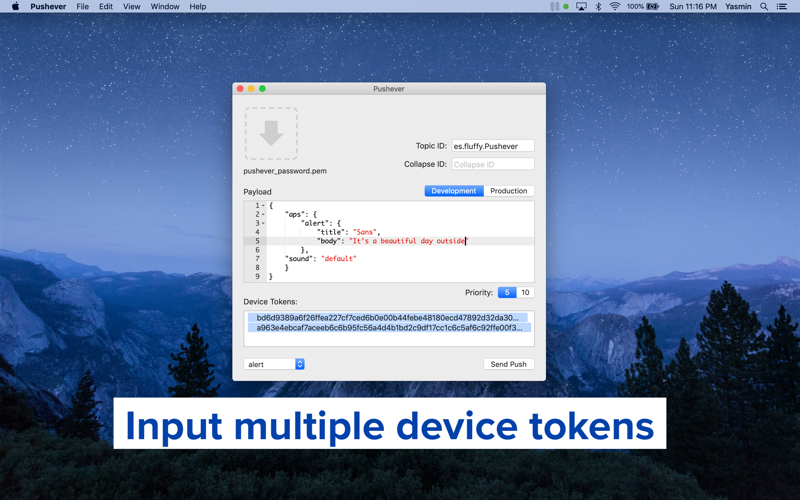The height and width of the screenshot is (500, 800).
Task: Open the Apple menu
Action: tap(15, 7)
